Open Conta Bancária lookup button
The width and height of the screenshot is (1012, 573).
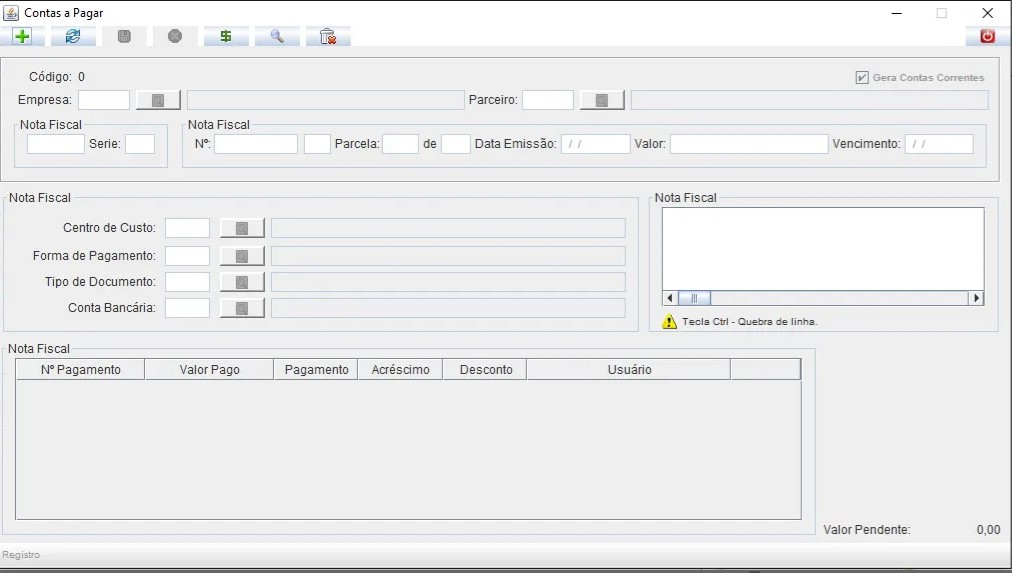click(x=242, y=308)
